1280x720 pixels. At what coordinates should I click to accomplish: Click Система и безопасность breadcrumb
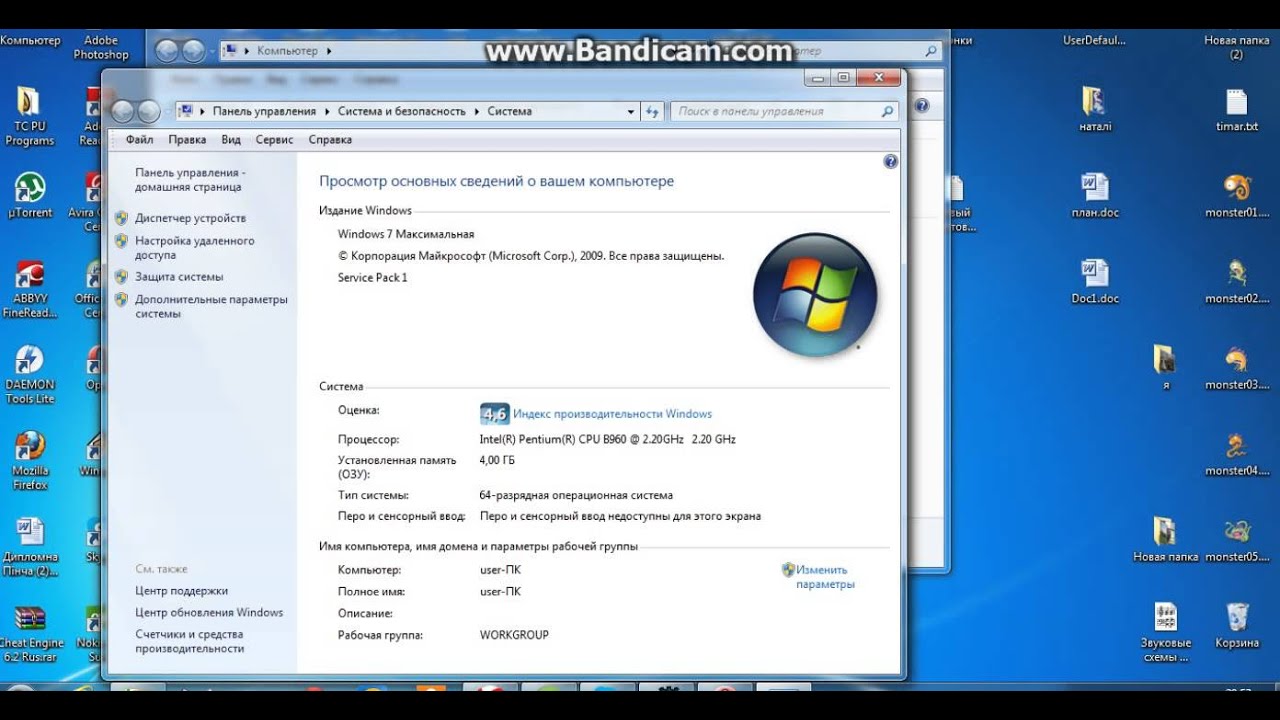pos(402,112)
